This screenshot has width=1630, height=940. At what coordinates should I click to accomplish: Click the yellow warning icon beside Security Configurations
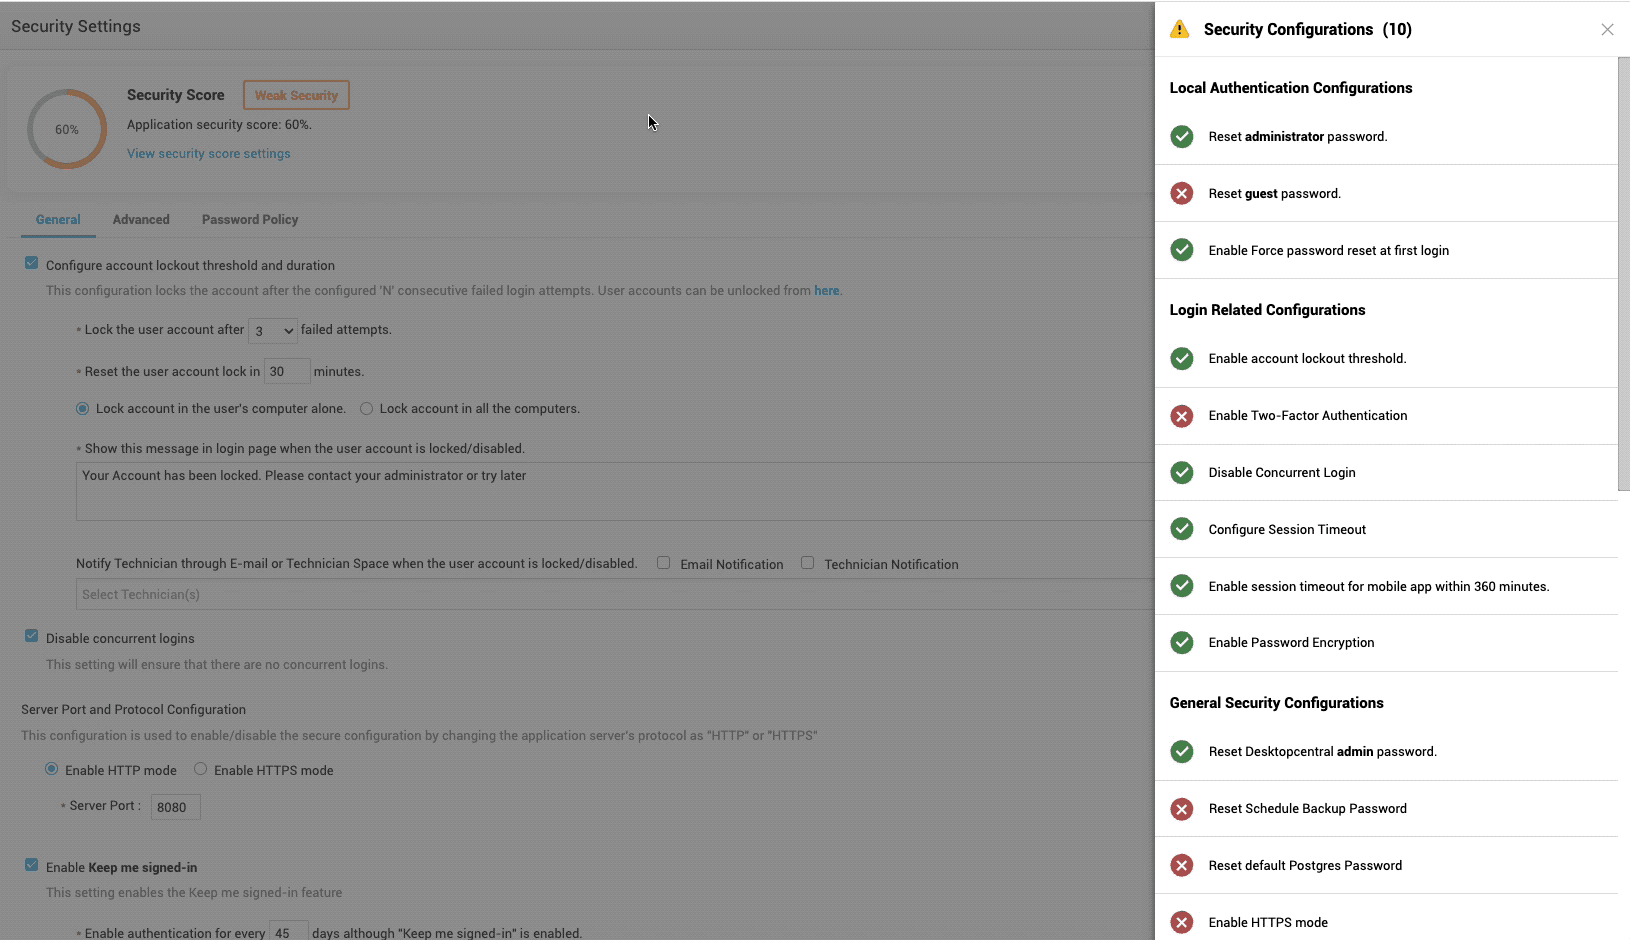coord(1180,30)
